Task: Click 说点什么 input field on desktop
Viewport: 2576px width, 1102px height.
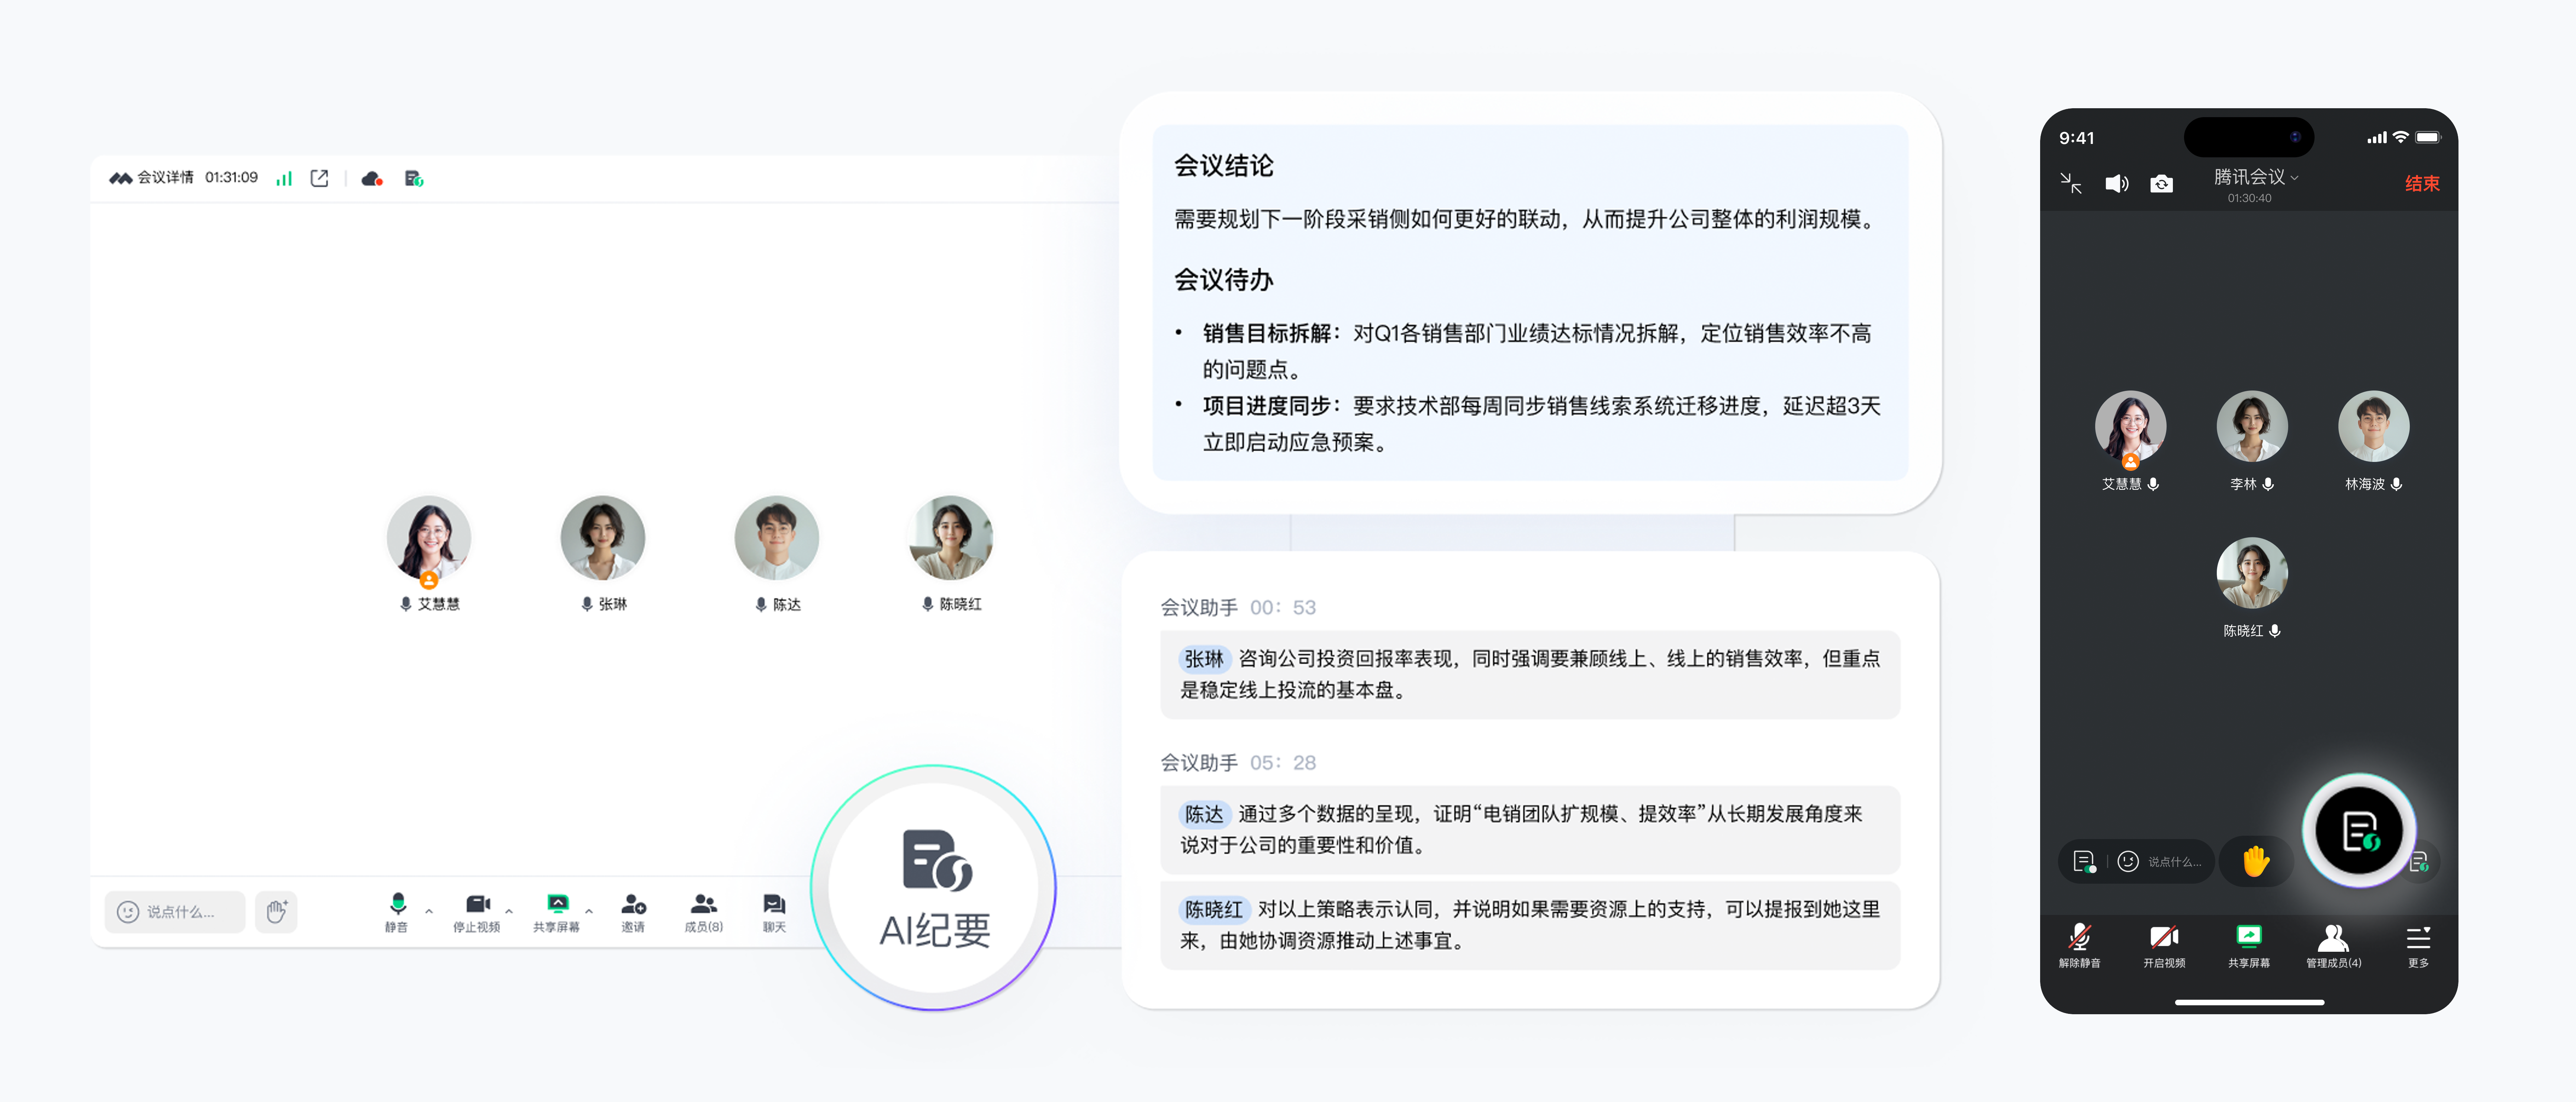Action: click(x=176, y=911)
